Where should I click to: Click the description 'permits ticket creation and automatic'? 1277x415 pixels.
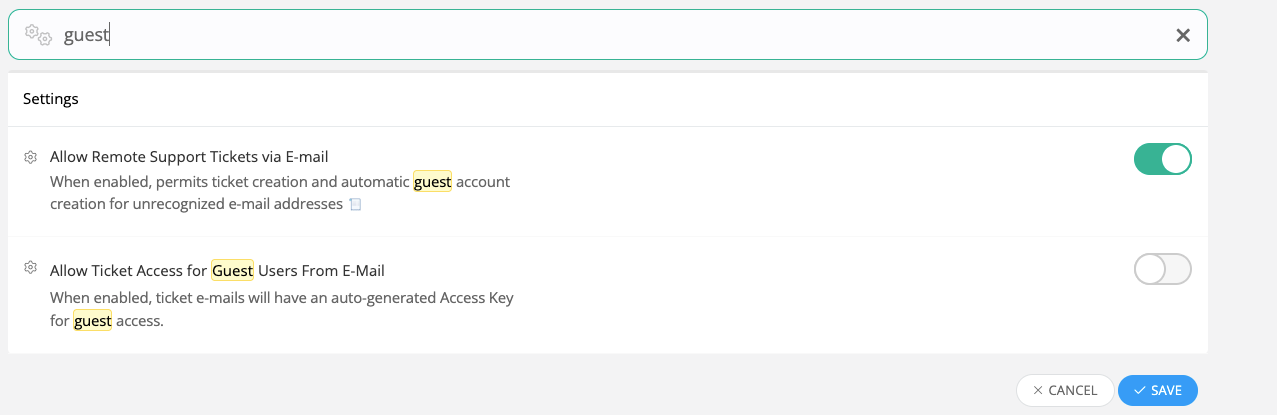pyautogui.click(x=280, y=182)
